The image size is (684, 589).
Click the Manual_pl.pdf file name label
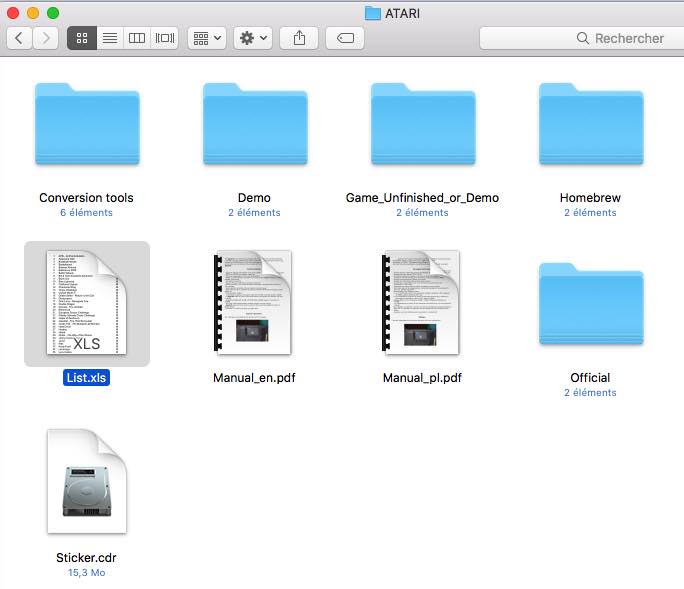point(422,378)
